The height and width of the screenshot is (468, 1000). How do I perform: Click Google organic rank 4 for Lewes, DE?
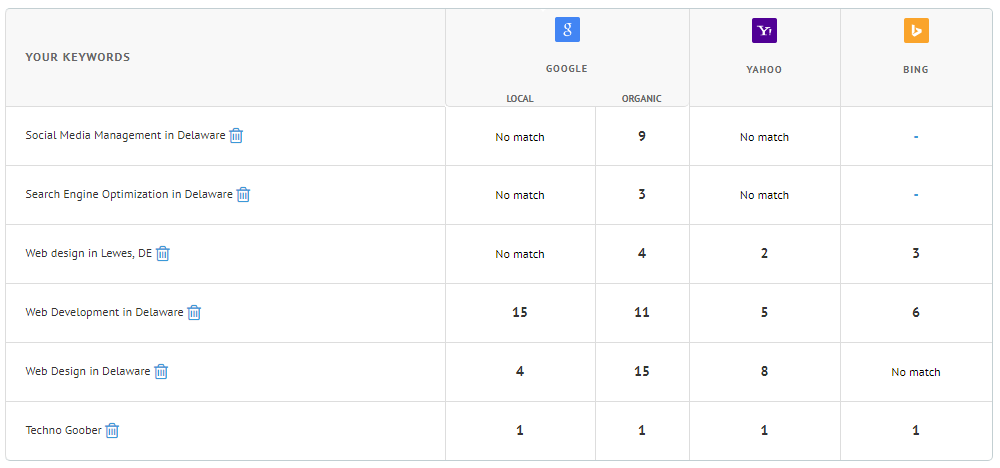[642, 254]
